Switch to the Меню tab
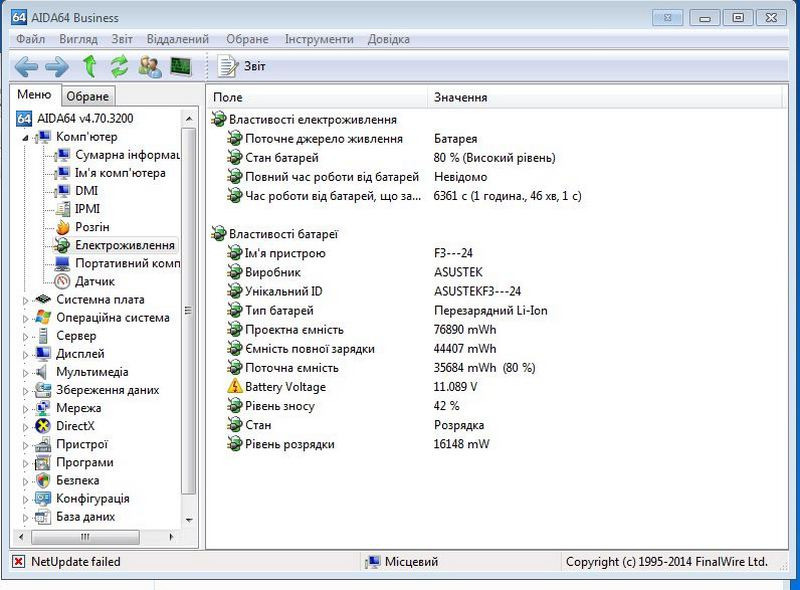800x590 pixels. point(34,94)
